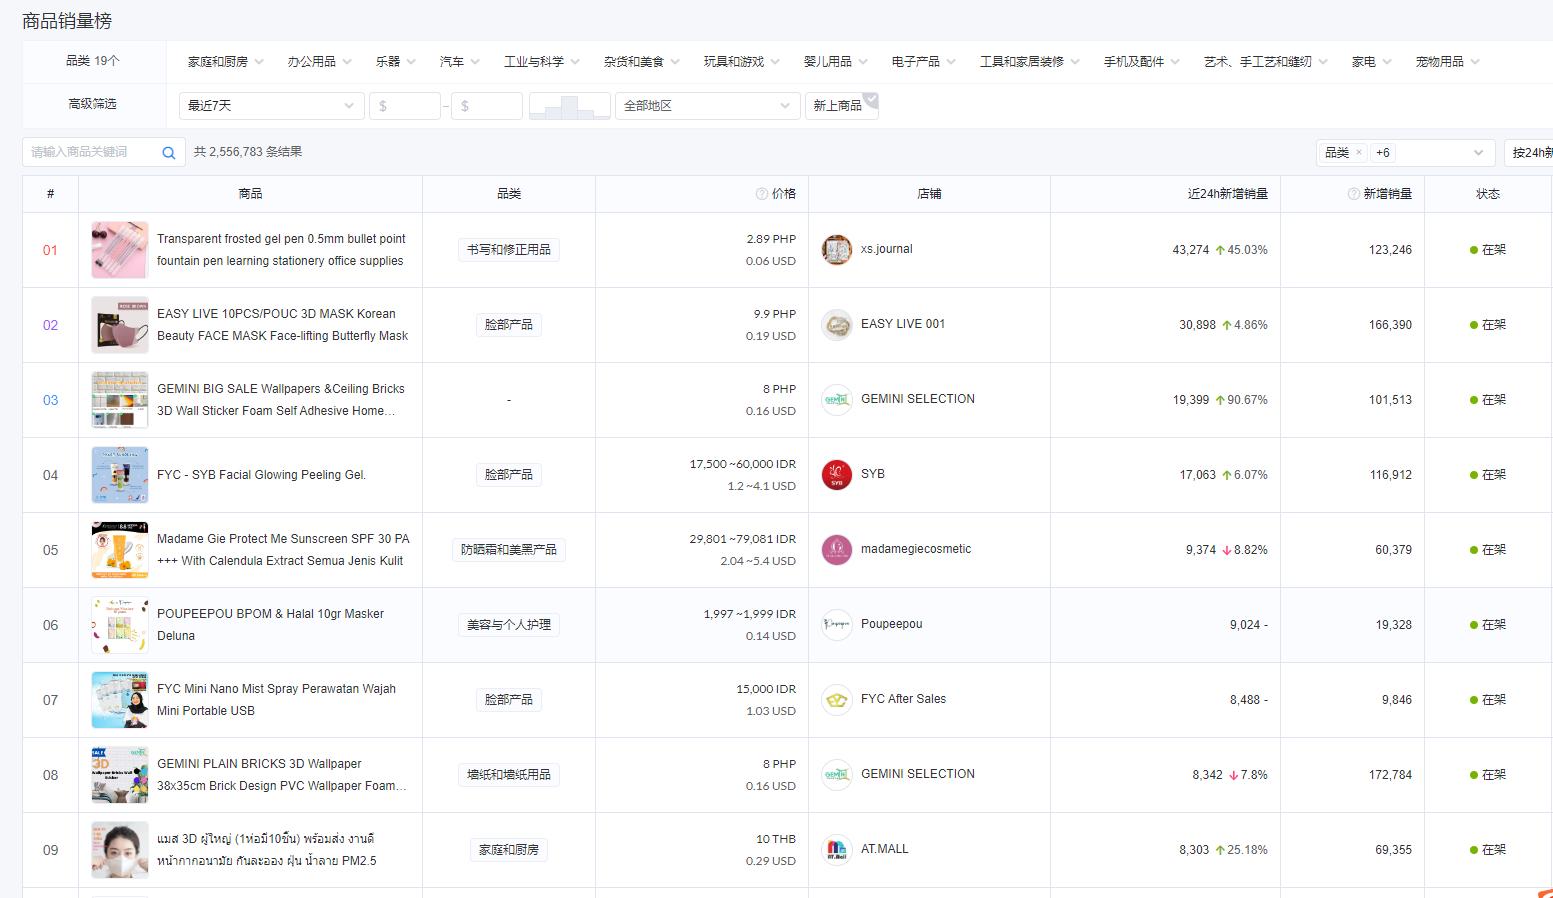1553x898 pixels.
Task: Open the xs.journal shop link
Action: point(887,249)
